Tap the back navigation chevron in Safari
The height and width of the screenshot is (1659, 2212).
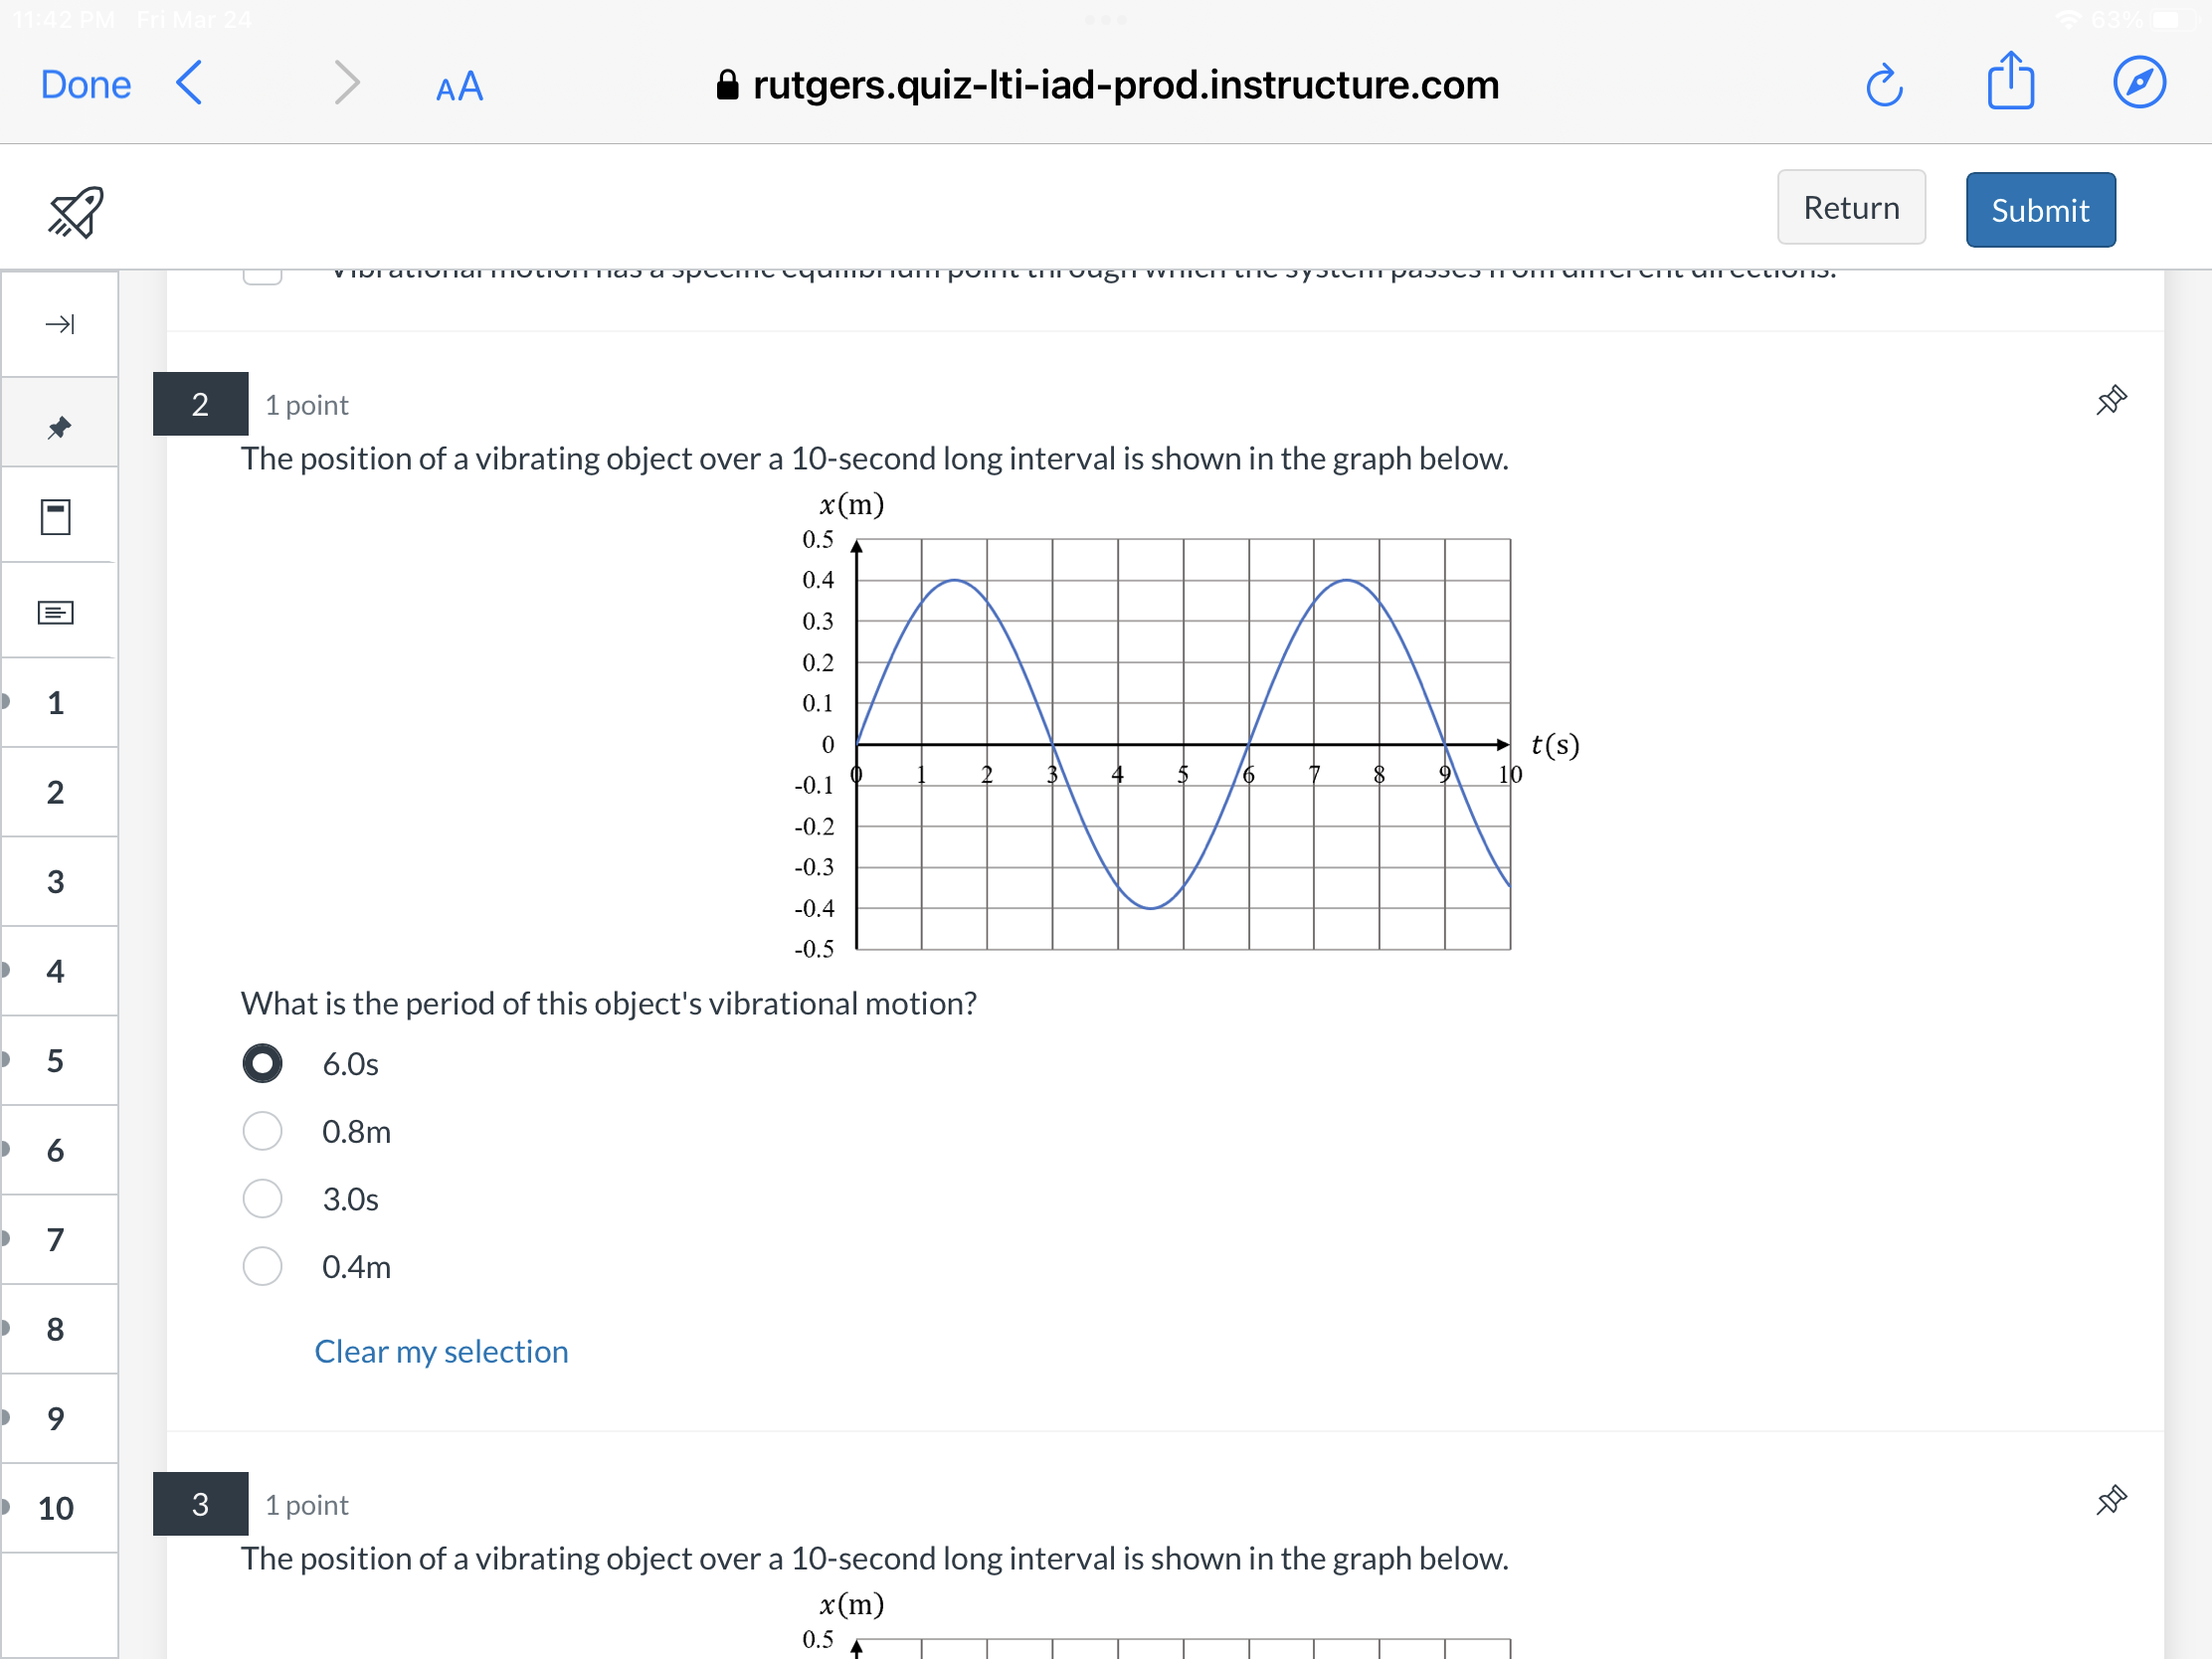click(188, 84)
